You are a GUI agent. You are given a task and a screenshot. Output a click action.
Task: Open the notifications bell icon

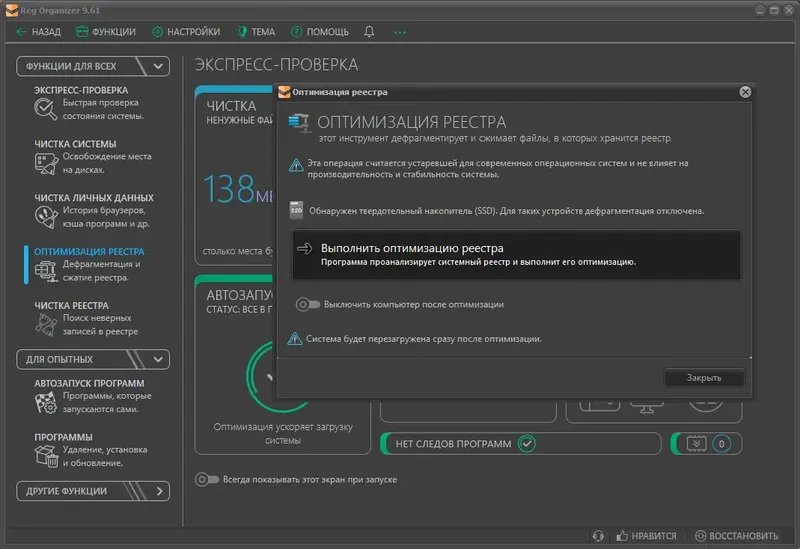click(x=369, y=32)
